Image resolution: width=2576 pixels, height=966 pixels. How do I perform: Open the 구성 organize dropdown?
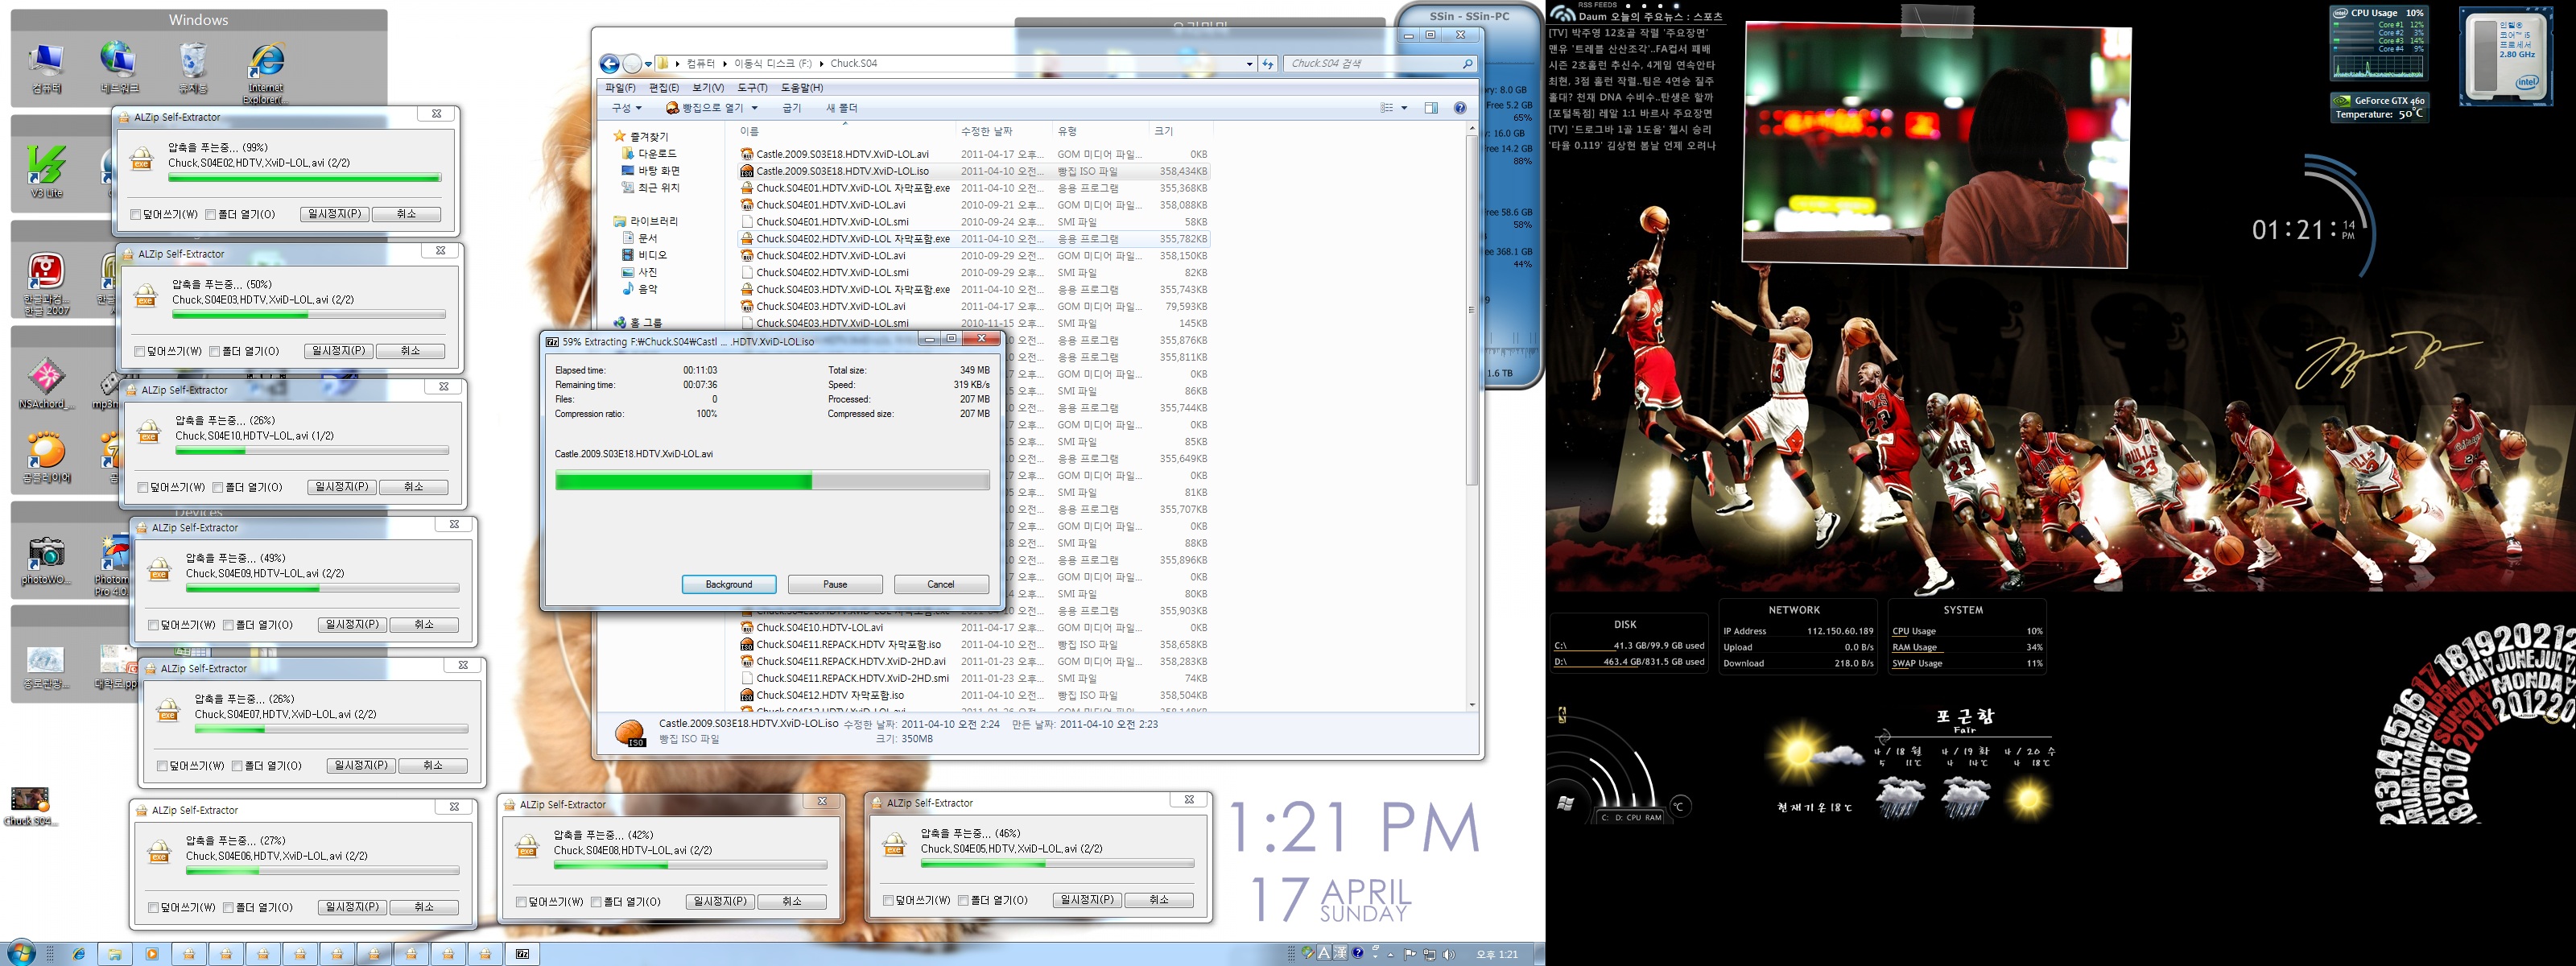[x=626, y=108]
